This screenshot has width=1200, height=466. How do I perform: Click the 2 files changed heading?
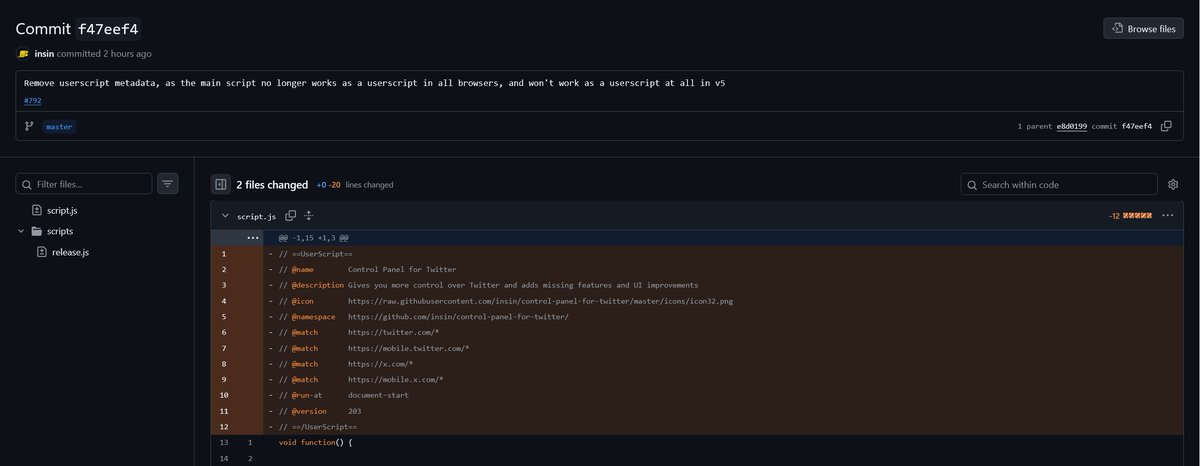(272, 184)
